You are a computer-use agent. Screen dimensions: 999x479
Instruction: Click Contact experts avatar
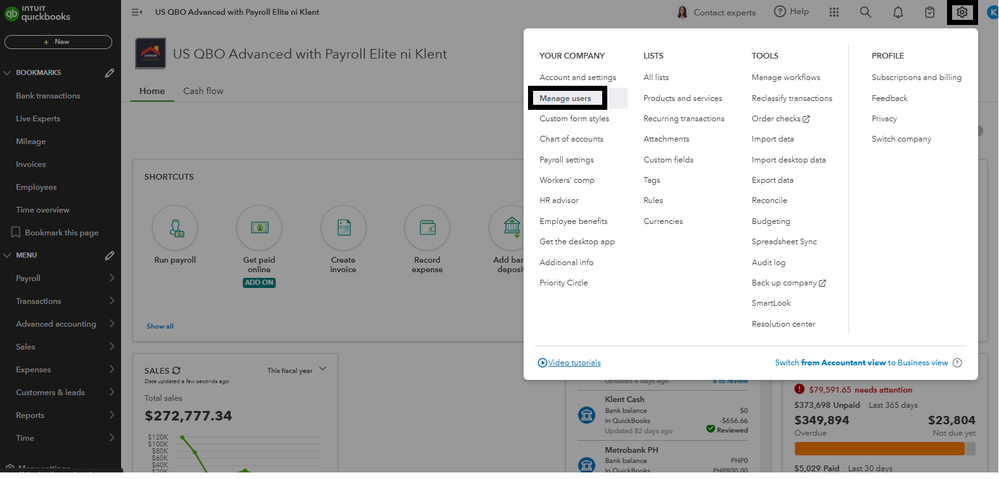[682, 12]
